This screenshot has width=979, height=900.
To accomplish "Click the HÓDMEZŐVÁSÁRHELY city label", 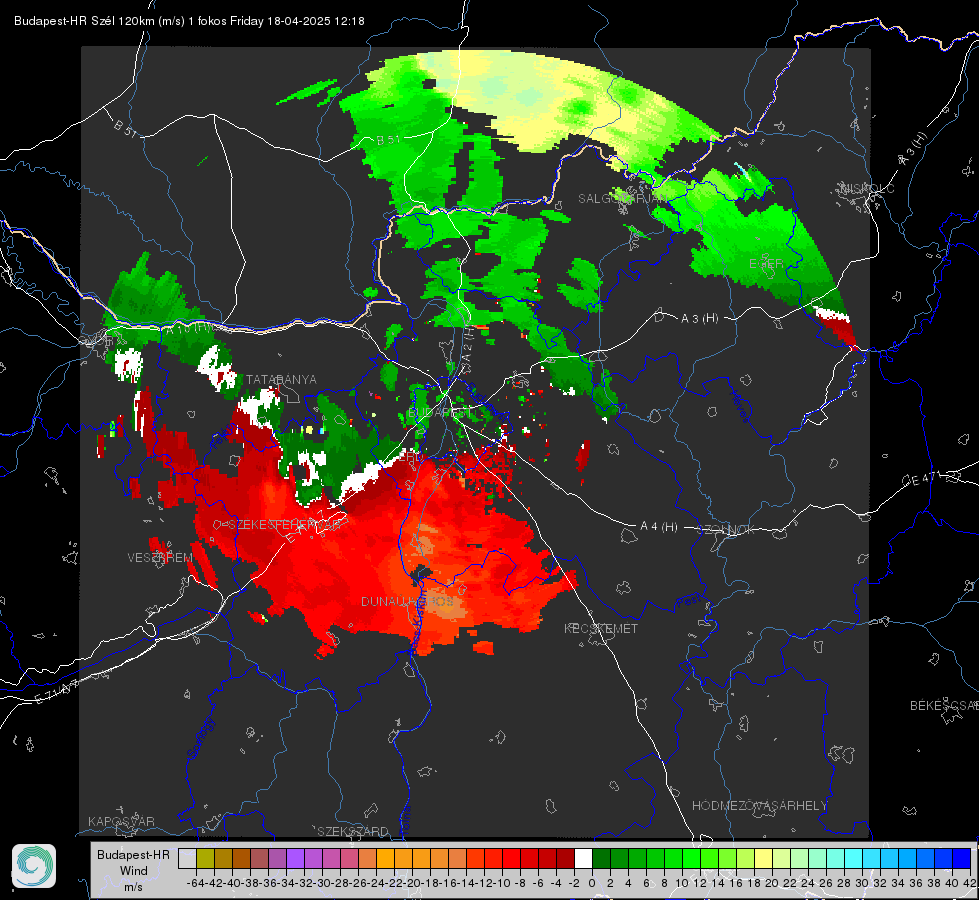I will click(x=759, y=806).
